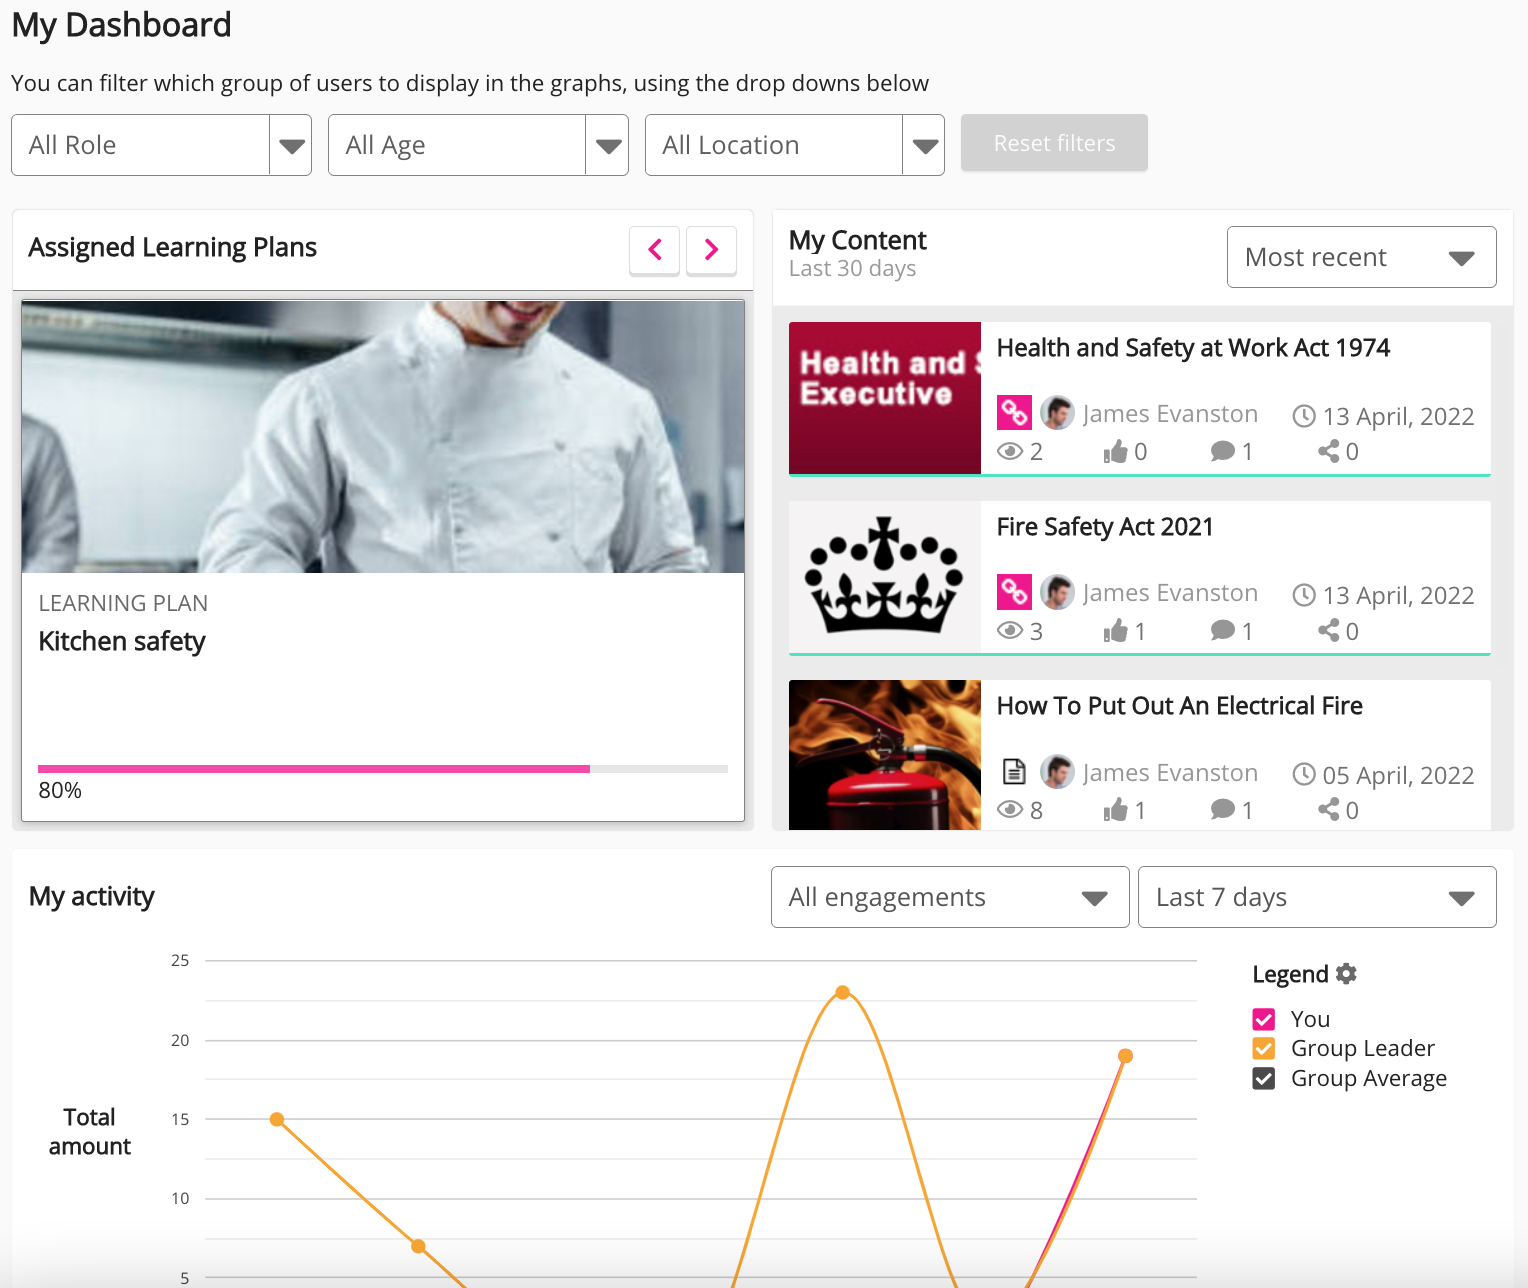Viewport: 1528px width, 1288px height.
Task: Open the Most recent sorting dropdown
Action: (1361, 256)
